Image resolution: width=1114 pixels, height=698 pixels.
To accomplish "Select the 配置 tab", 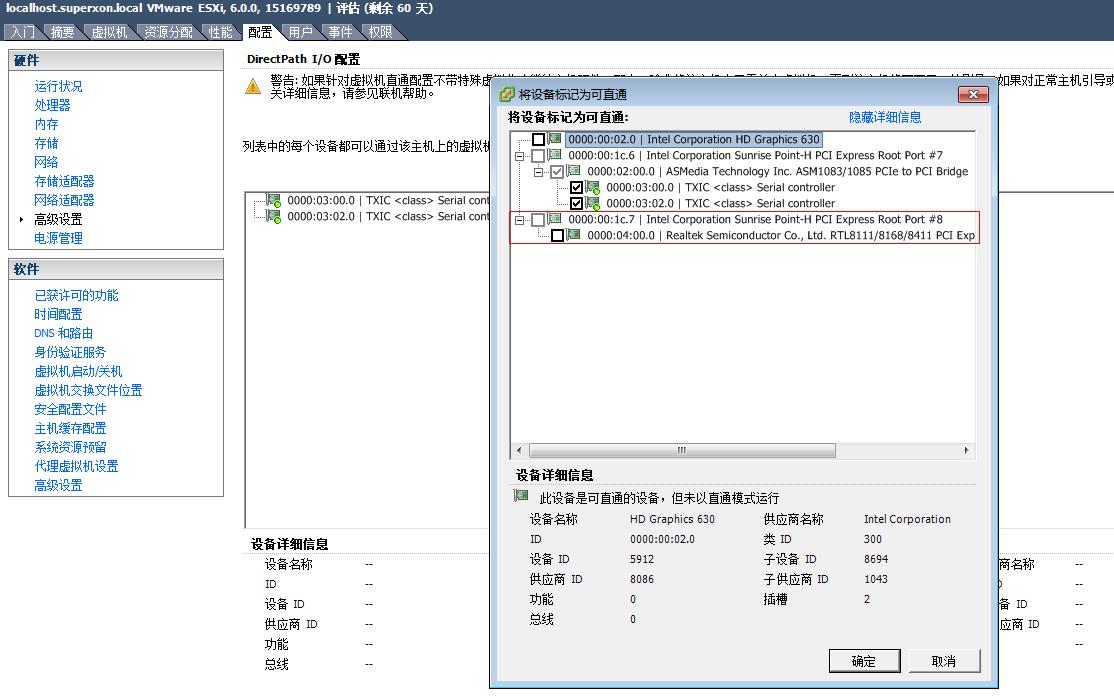I will pos(260,32).
